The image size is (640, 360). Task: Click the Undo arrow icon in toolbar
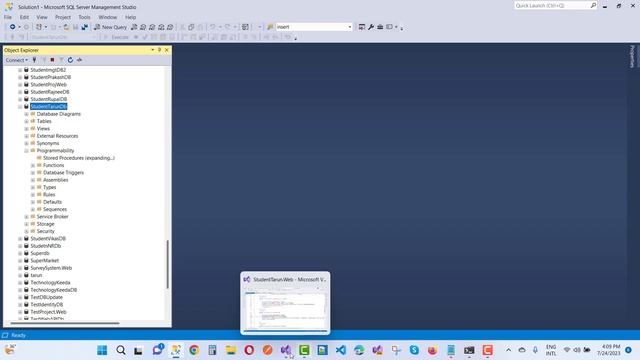[x=212, y=27]
